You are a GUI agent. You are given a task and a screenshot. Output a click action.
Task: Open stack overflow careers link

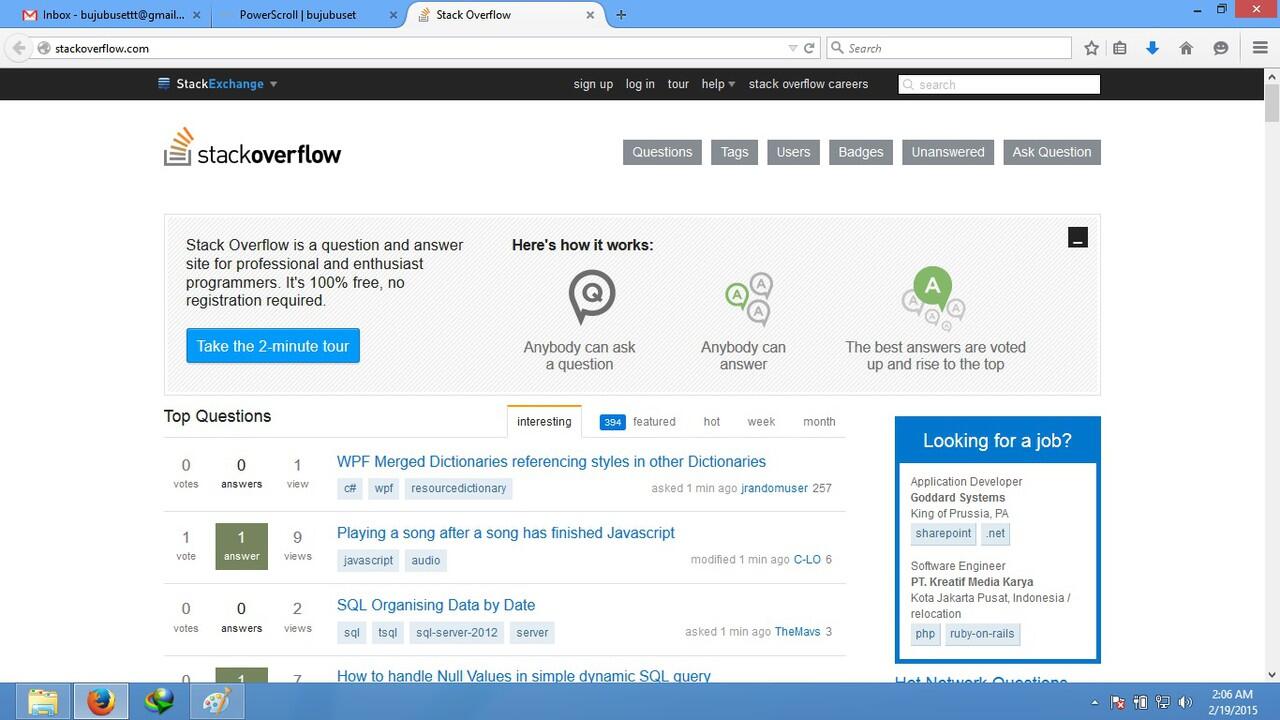click(808, 84)
